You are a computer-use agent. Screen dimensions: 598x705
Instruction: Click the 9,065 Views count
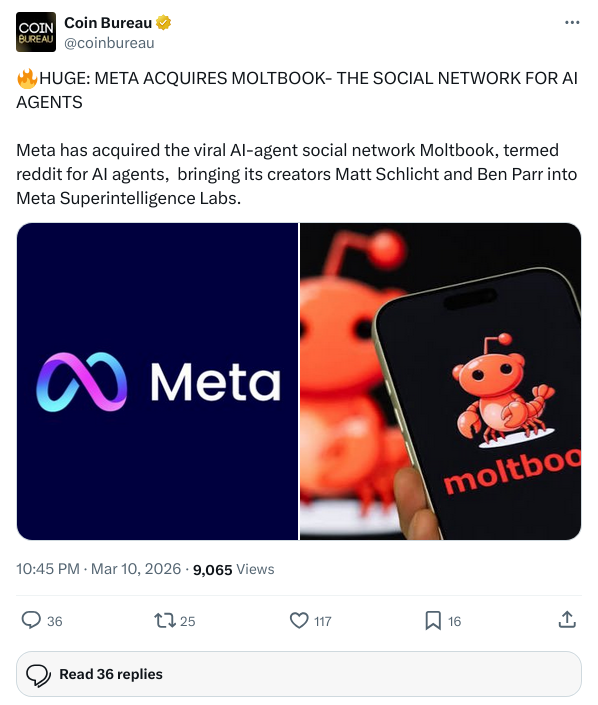point(233,569)
